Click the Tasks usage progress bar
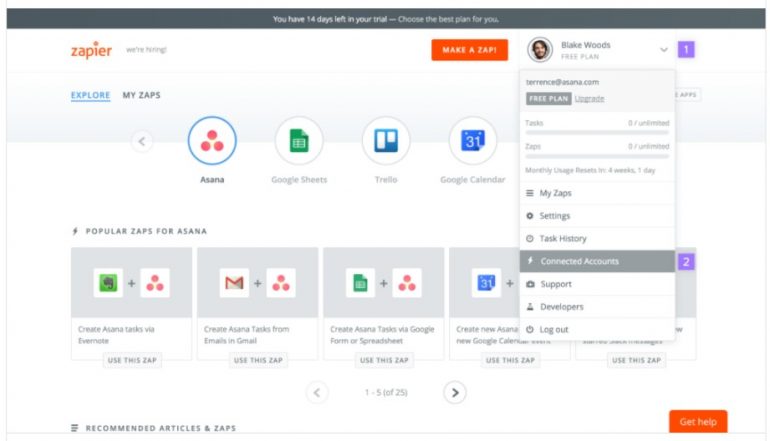Image resolution: width=770 pixels, height=441 pixels. (x=597, y=133)
